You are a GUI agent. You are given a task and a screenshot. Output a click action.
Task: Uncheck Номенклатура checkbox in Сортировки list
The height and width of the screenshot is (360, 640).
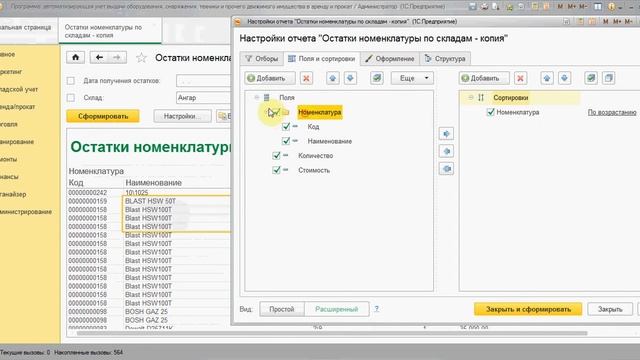pos(491,112)
